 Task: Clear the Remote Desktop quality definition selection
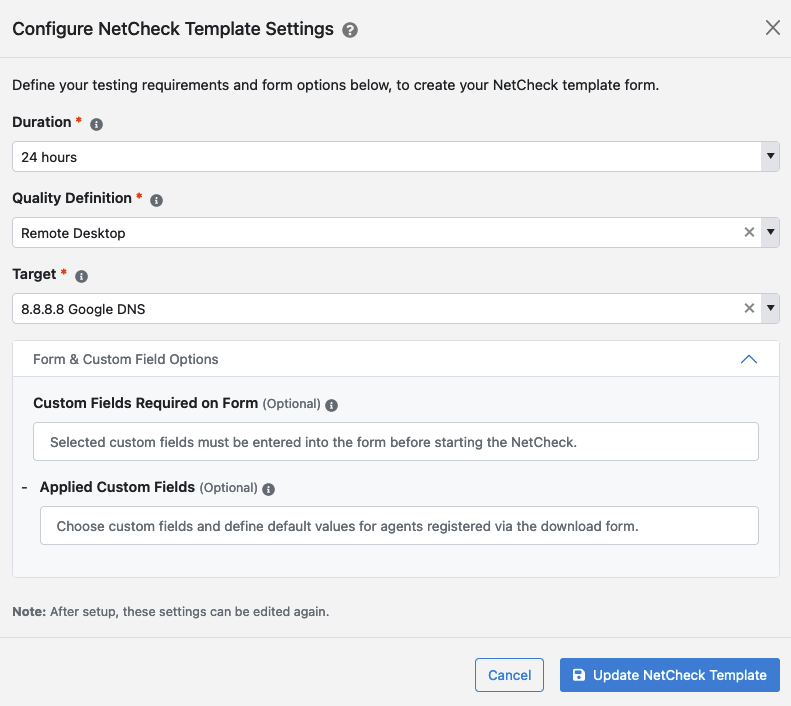click(x=749, y=232)
